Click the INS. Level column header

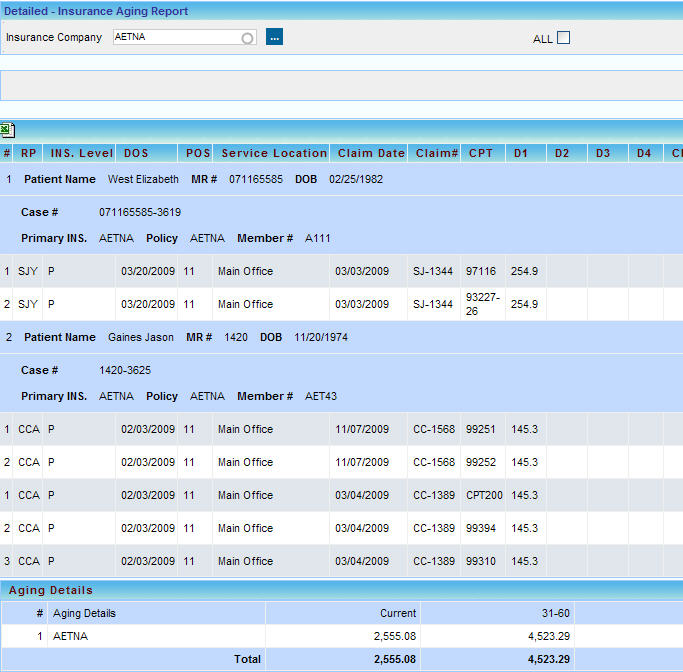pyautogui.click(x=82, y=153)
